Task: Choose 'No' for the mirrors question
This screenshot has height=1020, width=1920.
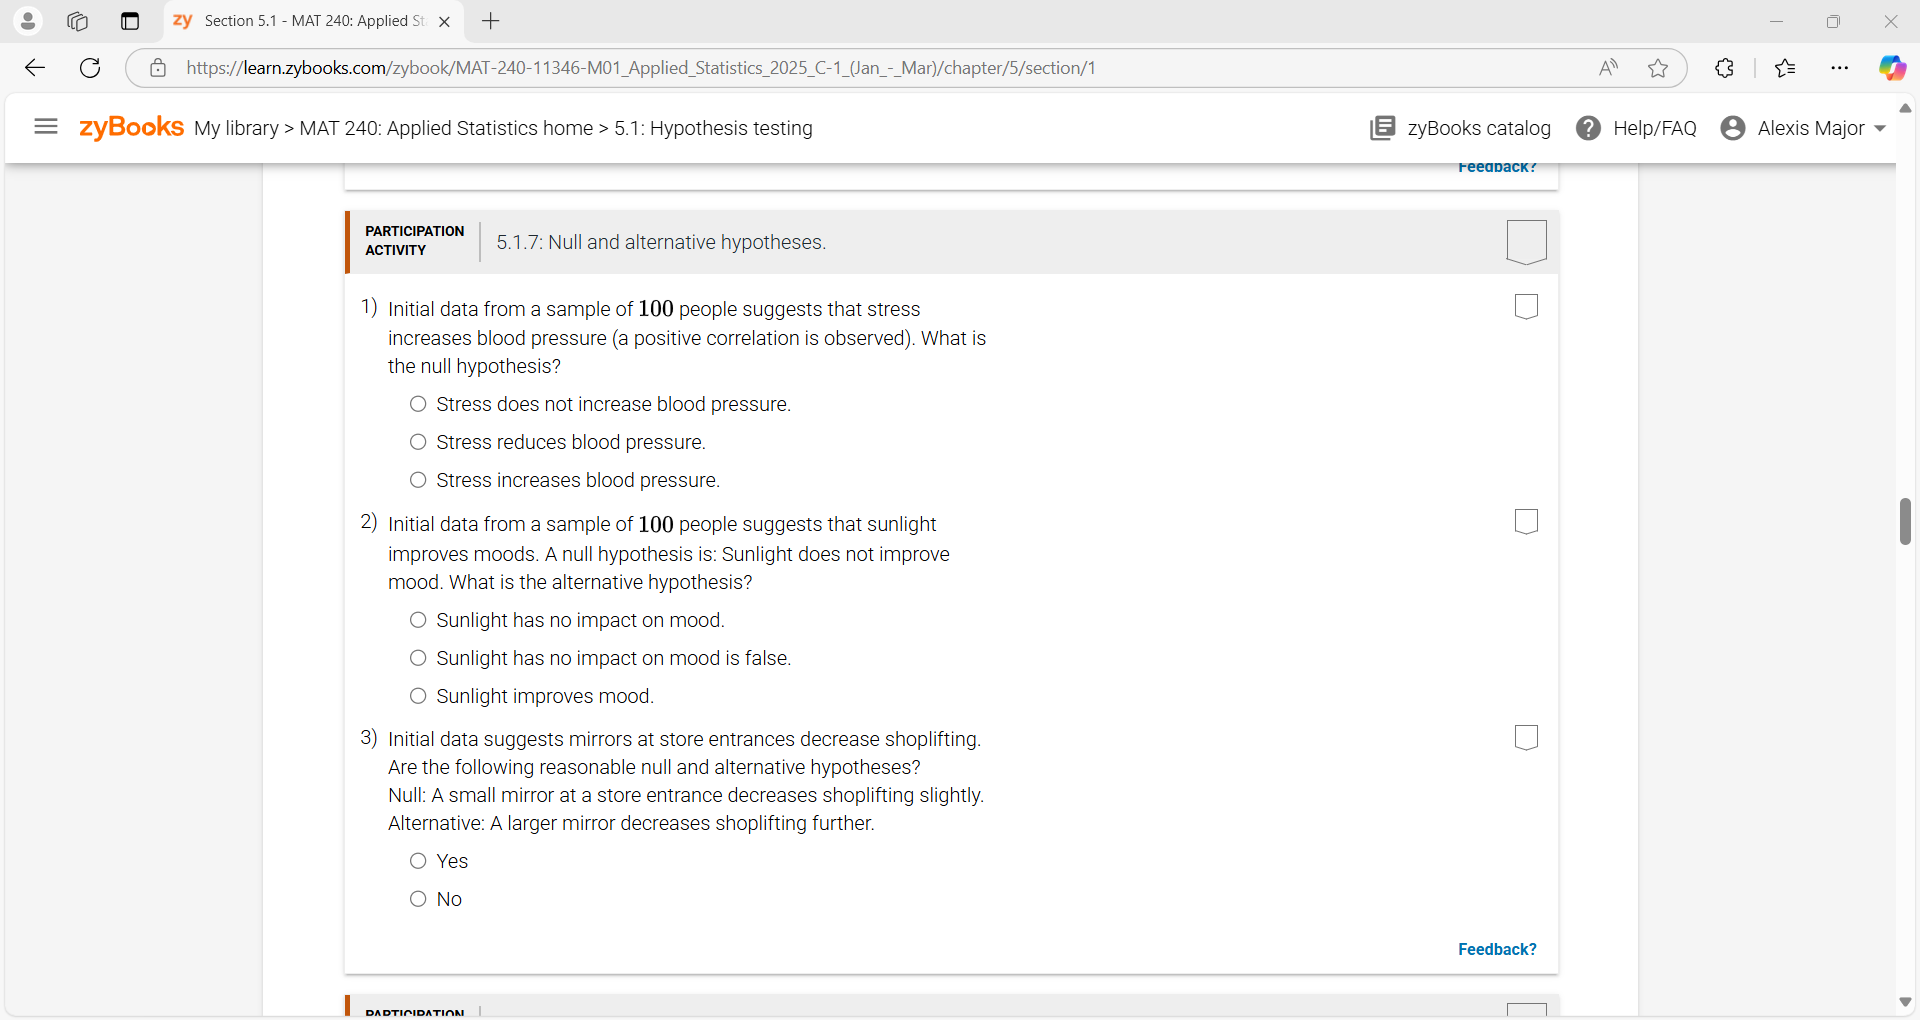Action: point(418,899)
